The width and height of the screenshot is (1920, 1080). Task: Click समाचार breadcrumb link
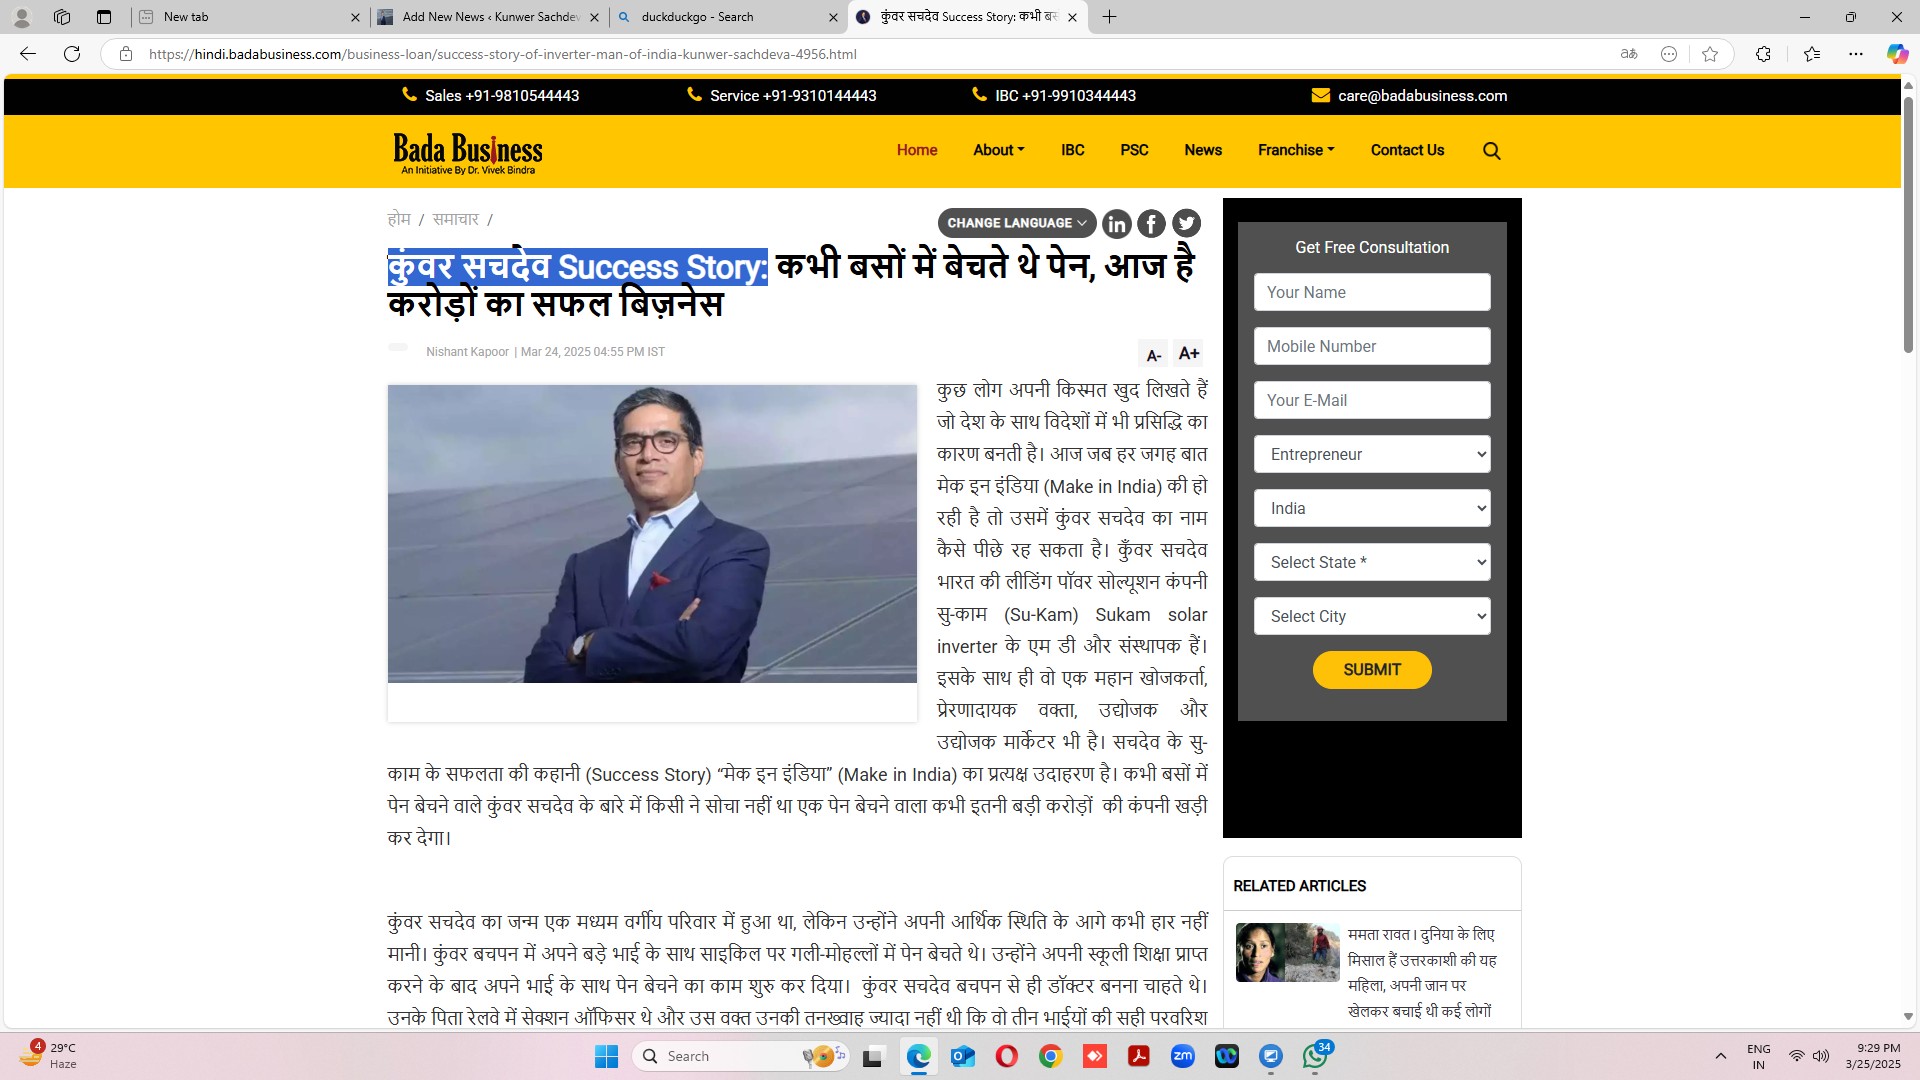point(455,219)
